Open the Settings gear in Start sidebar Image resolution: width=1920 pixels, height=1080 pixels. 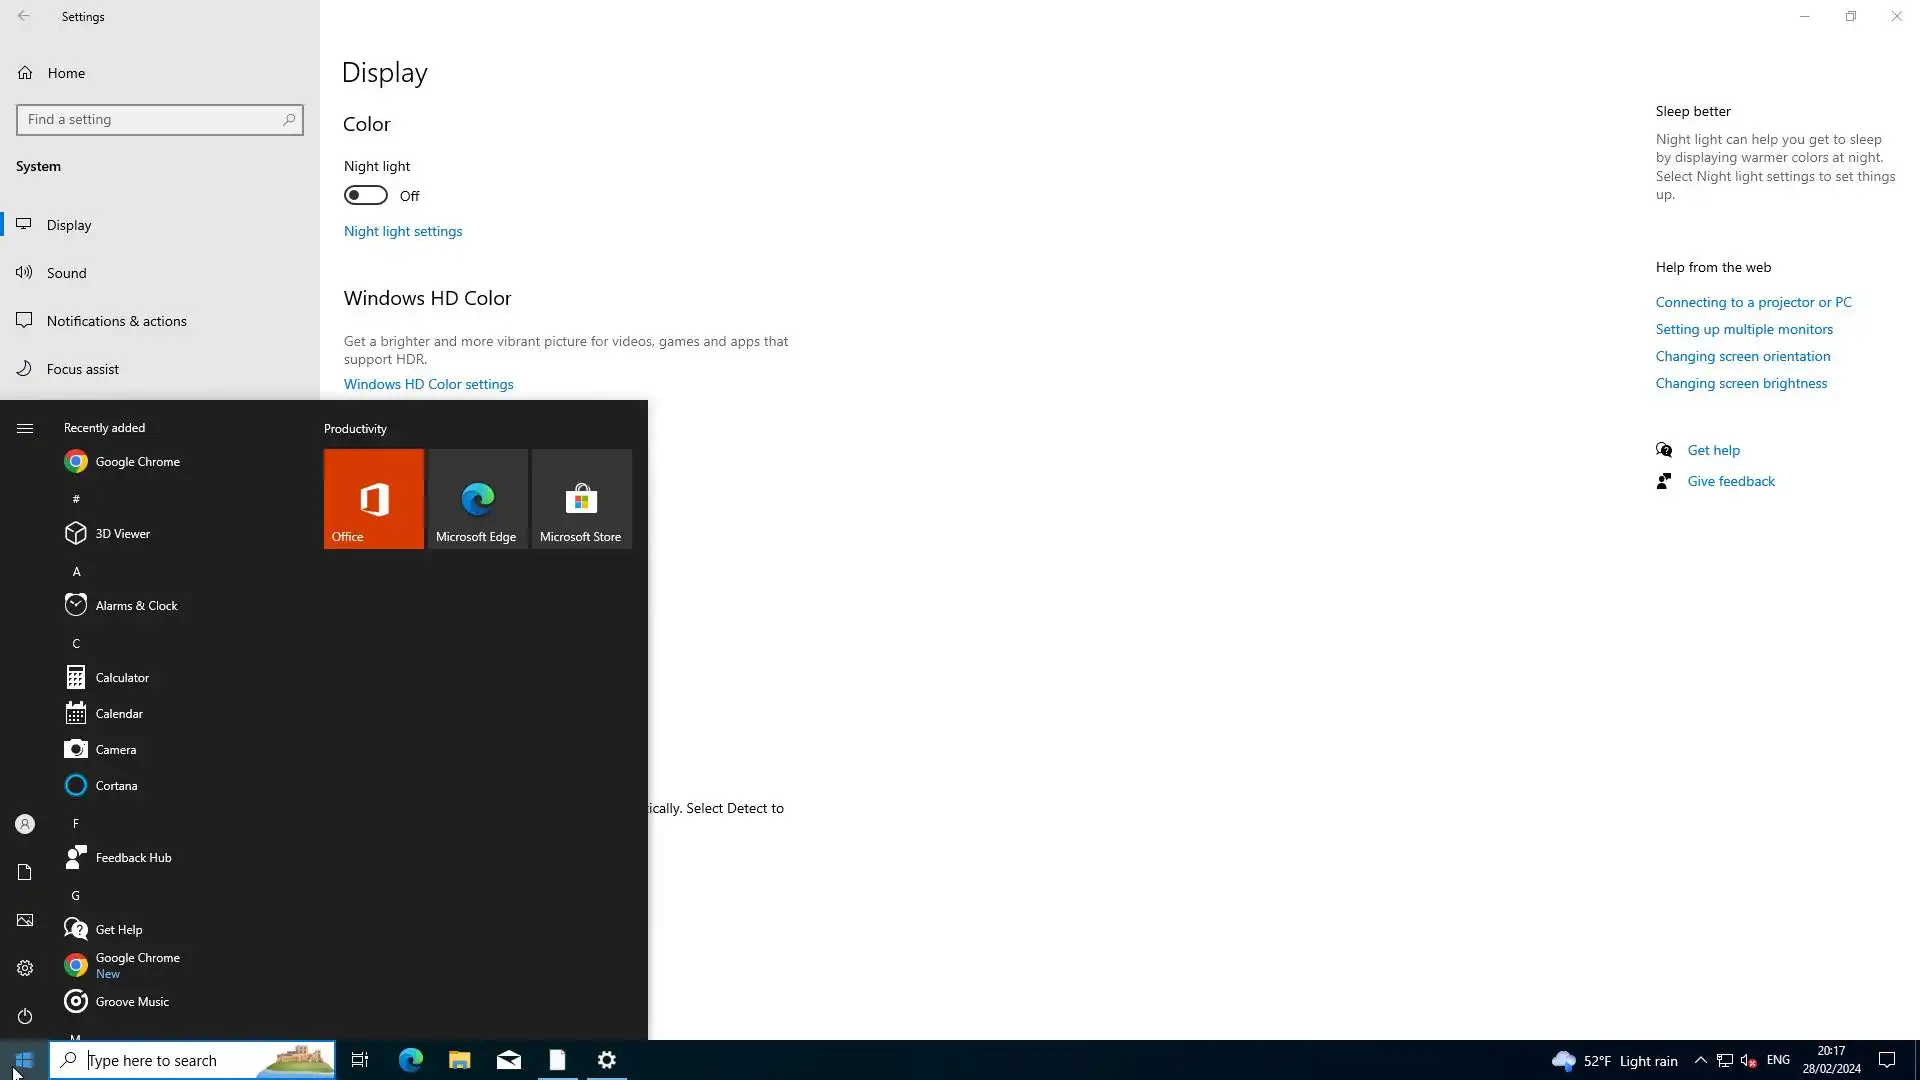click(25, 968)
